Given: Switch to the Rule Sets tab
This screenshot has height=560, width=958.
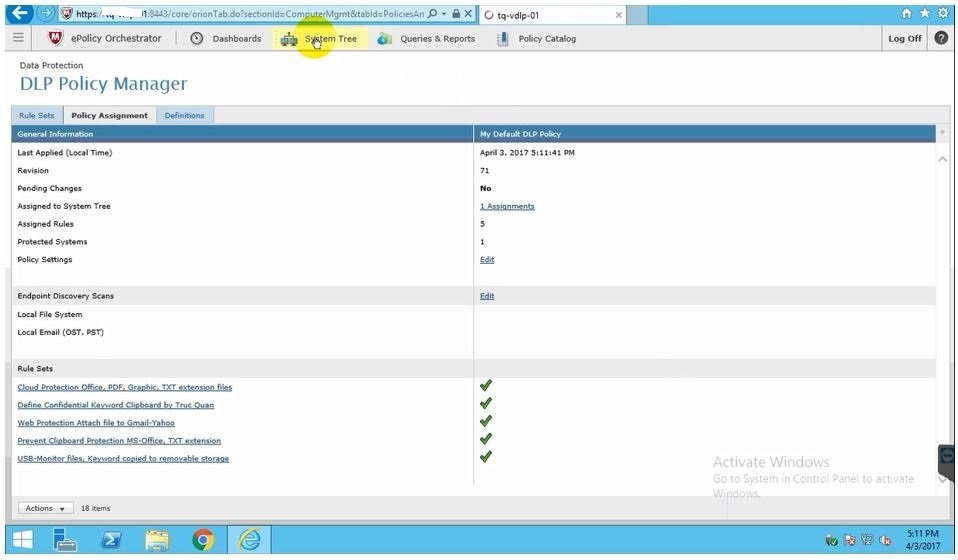Looking at the screenshot, I should coord(37,116).
